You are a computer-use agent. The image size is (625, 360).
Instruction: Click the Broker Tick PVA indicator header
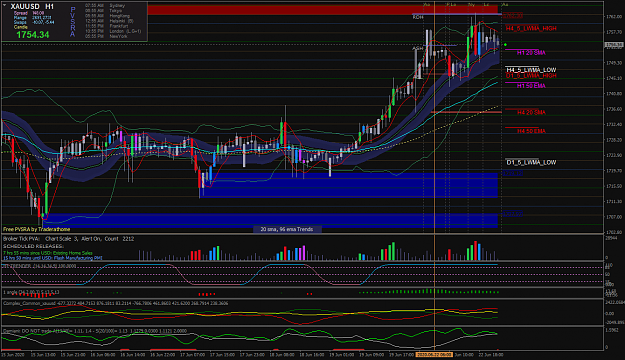[x=69, y=239]
